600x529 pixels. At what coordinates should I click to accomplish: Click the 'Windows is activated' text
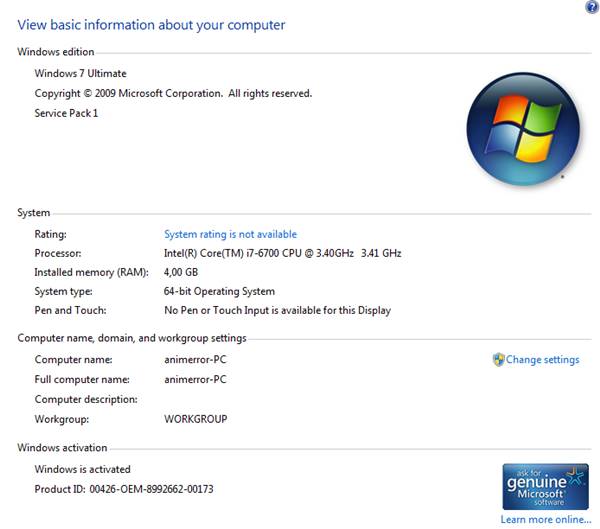tap(82, 469)
